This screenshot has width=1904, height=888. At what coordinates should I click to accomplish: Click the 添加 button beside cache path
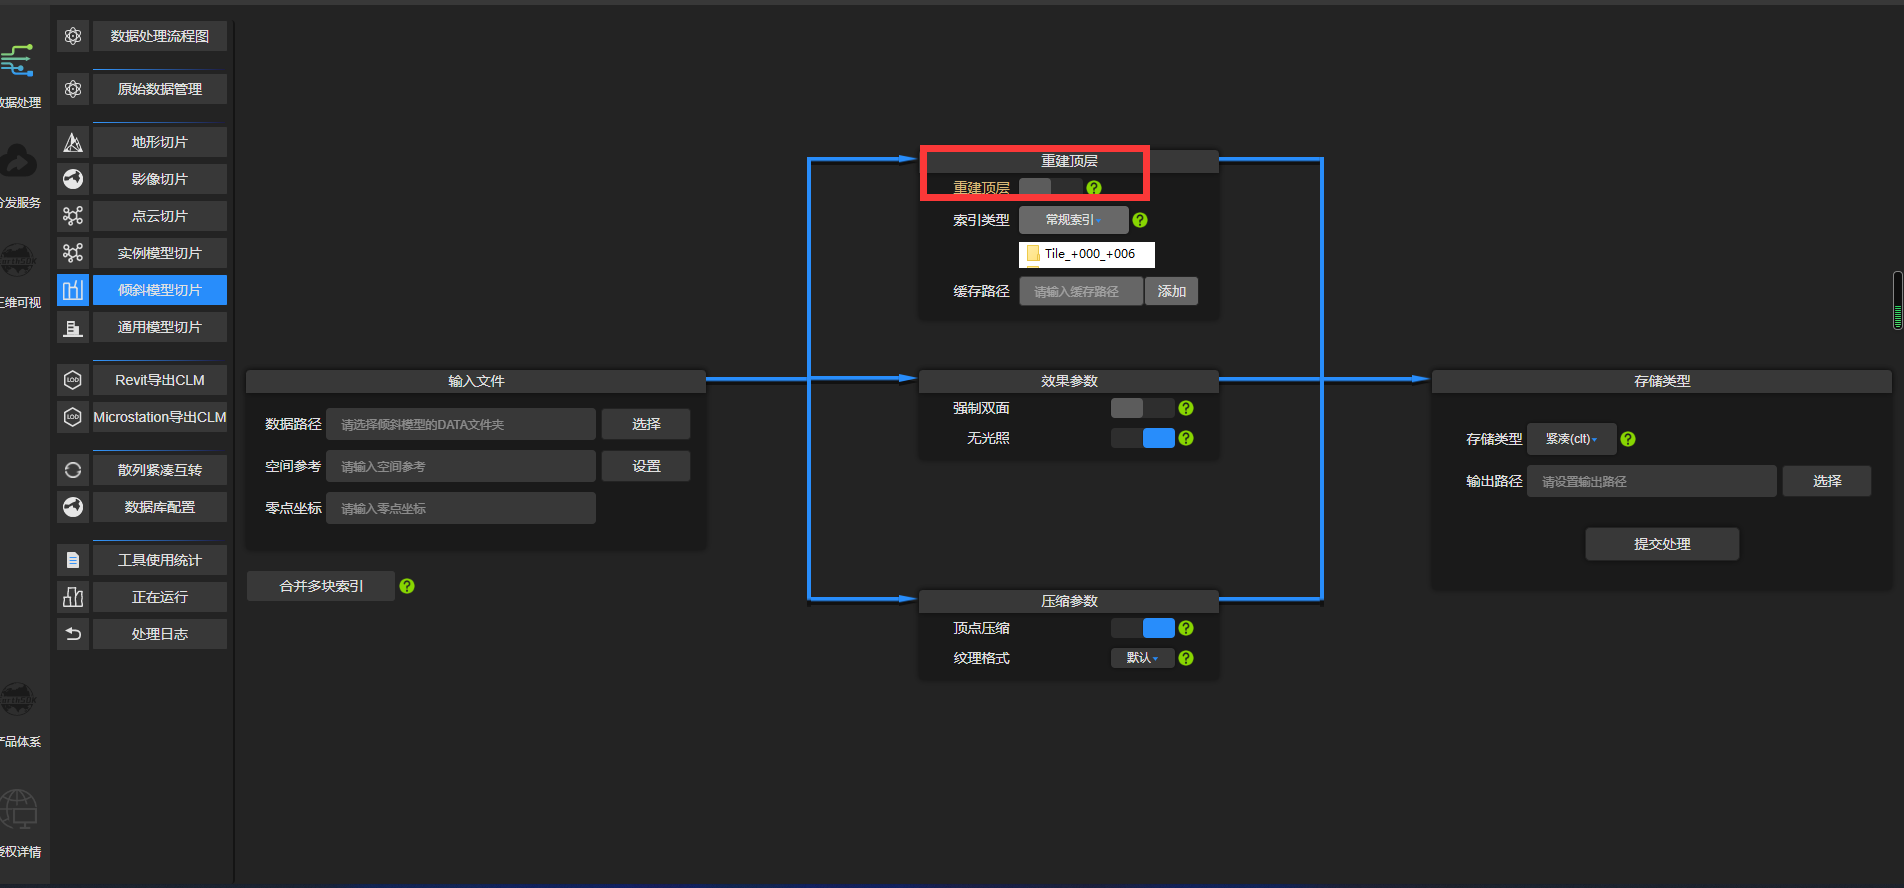point(1171,291)
